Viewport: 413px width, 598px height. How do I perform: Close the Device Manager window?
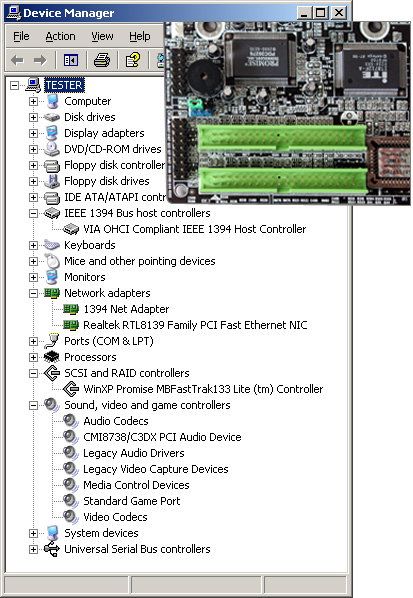(x=339, y=13)
